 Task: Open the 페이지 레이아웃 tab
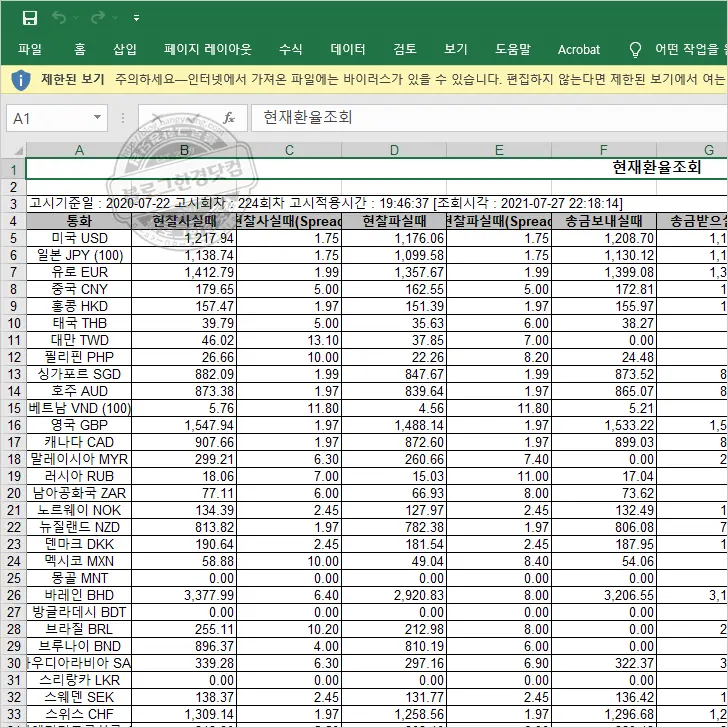click(208, 49)
